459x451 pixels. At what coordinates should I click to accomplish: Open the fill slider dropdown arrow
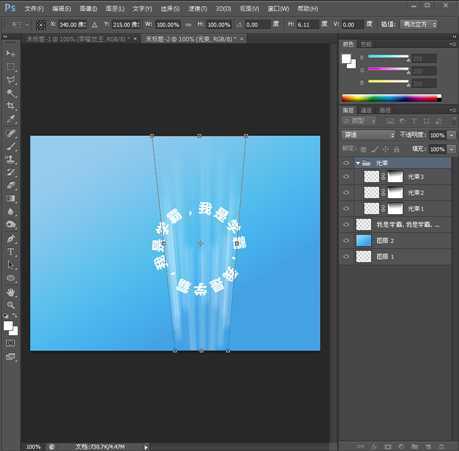(x=452, y=149)
